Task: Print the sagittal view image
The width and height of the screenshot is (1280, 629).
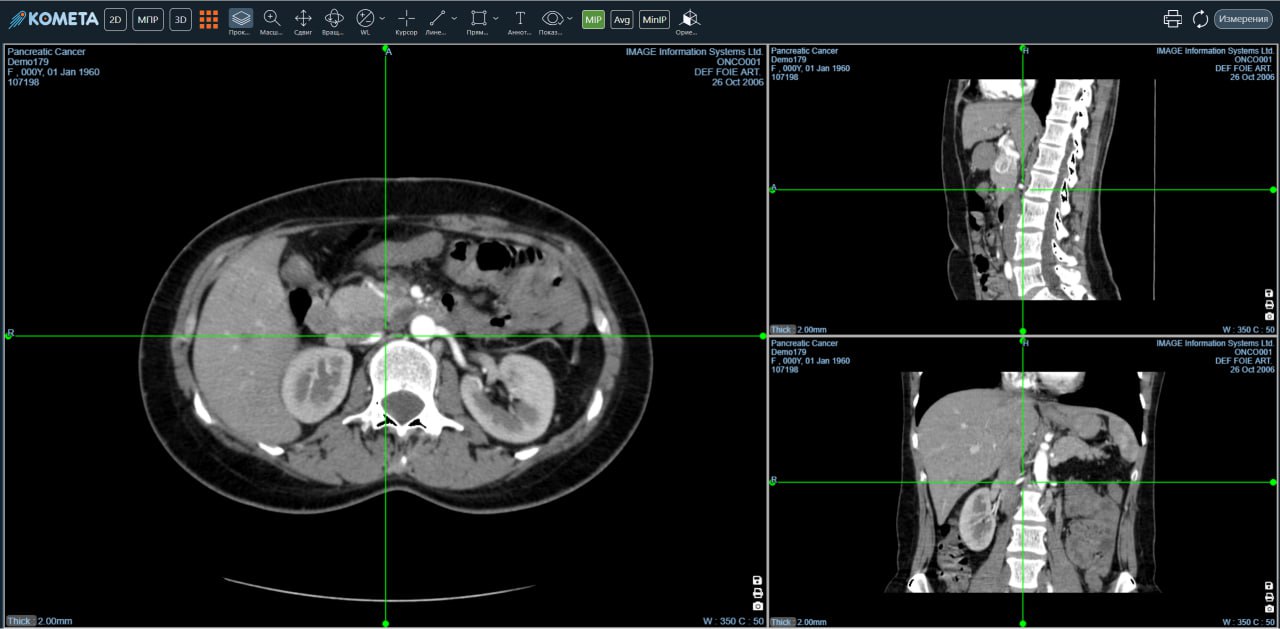Action: pyautogui.click(x=1269, y=304)
